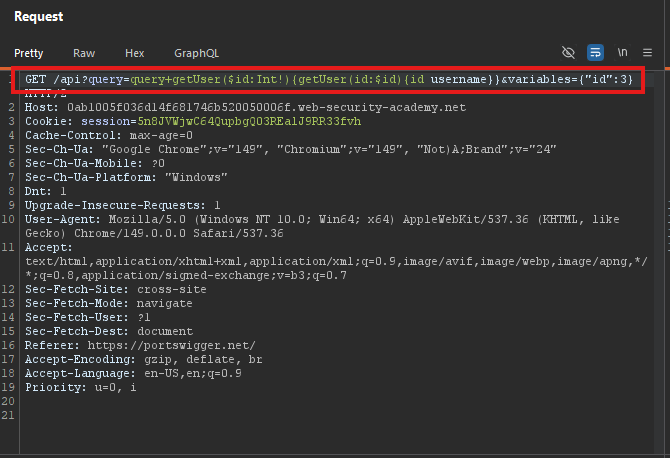Click the Accept-Encoding: gzip, deflate, br line
The height and width of the screenshot is (458, 670).
[x=144, y=360]
